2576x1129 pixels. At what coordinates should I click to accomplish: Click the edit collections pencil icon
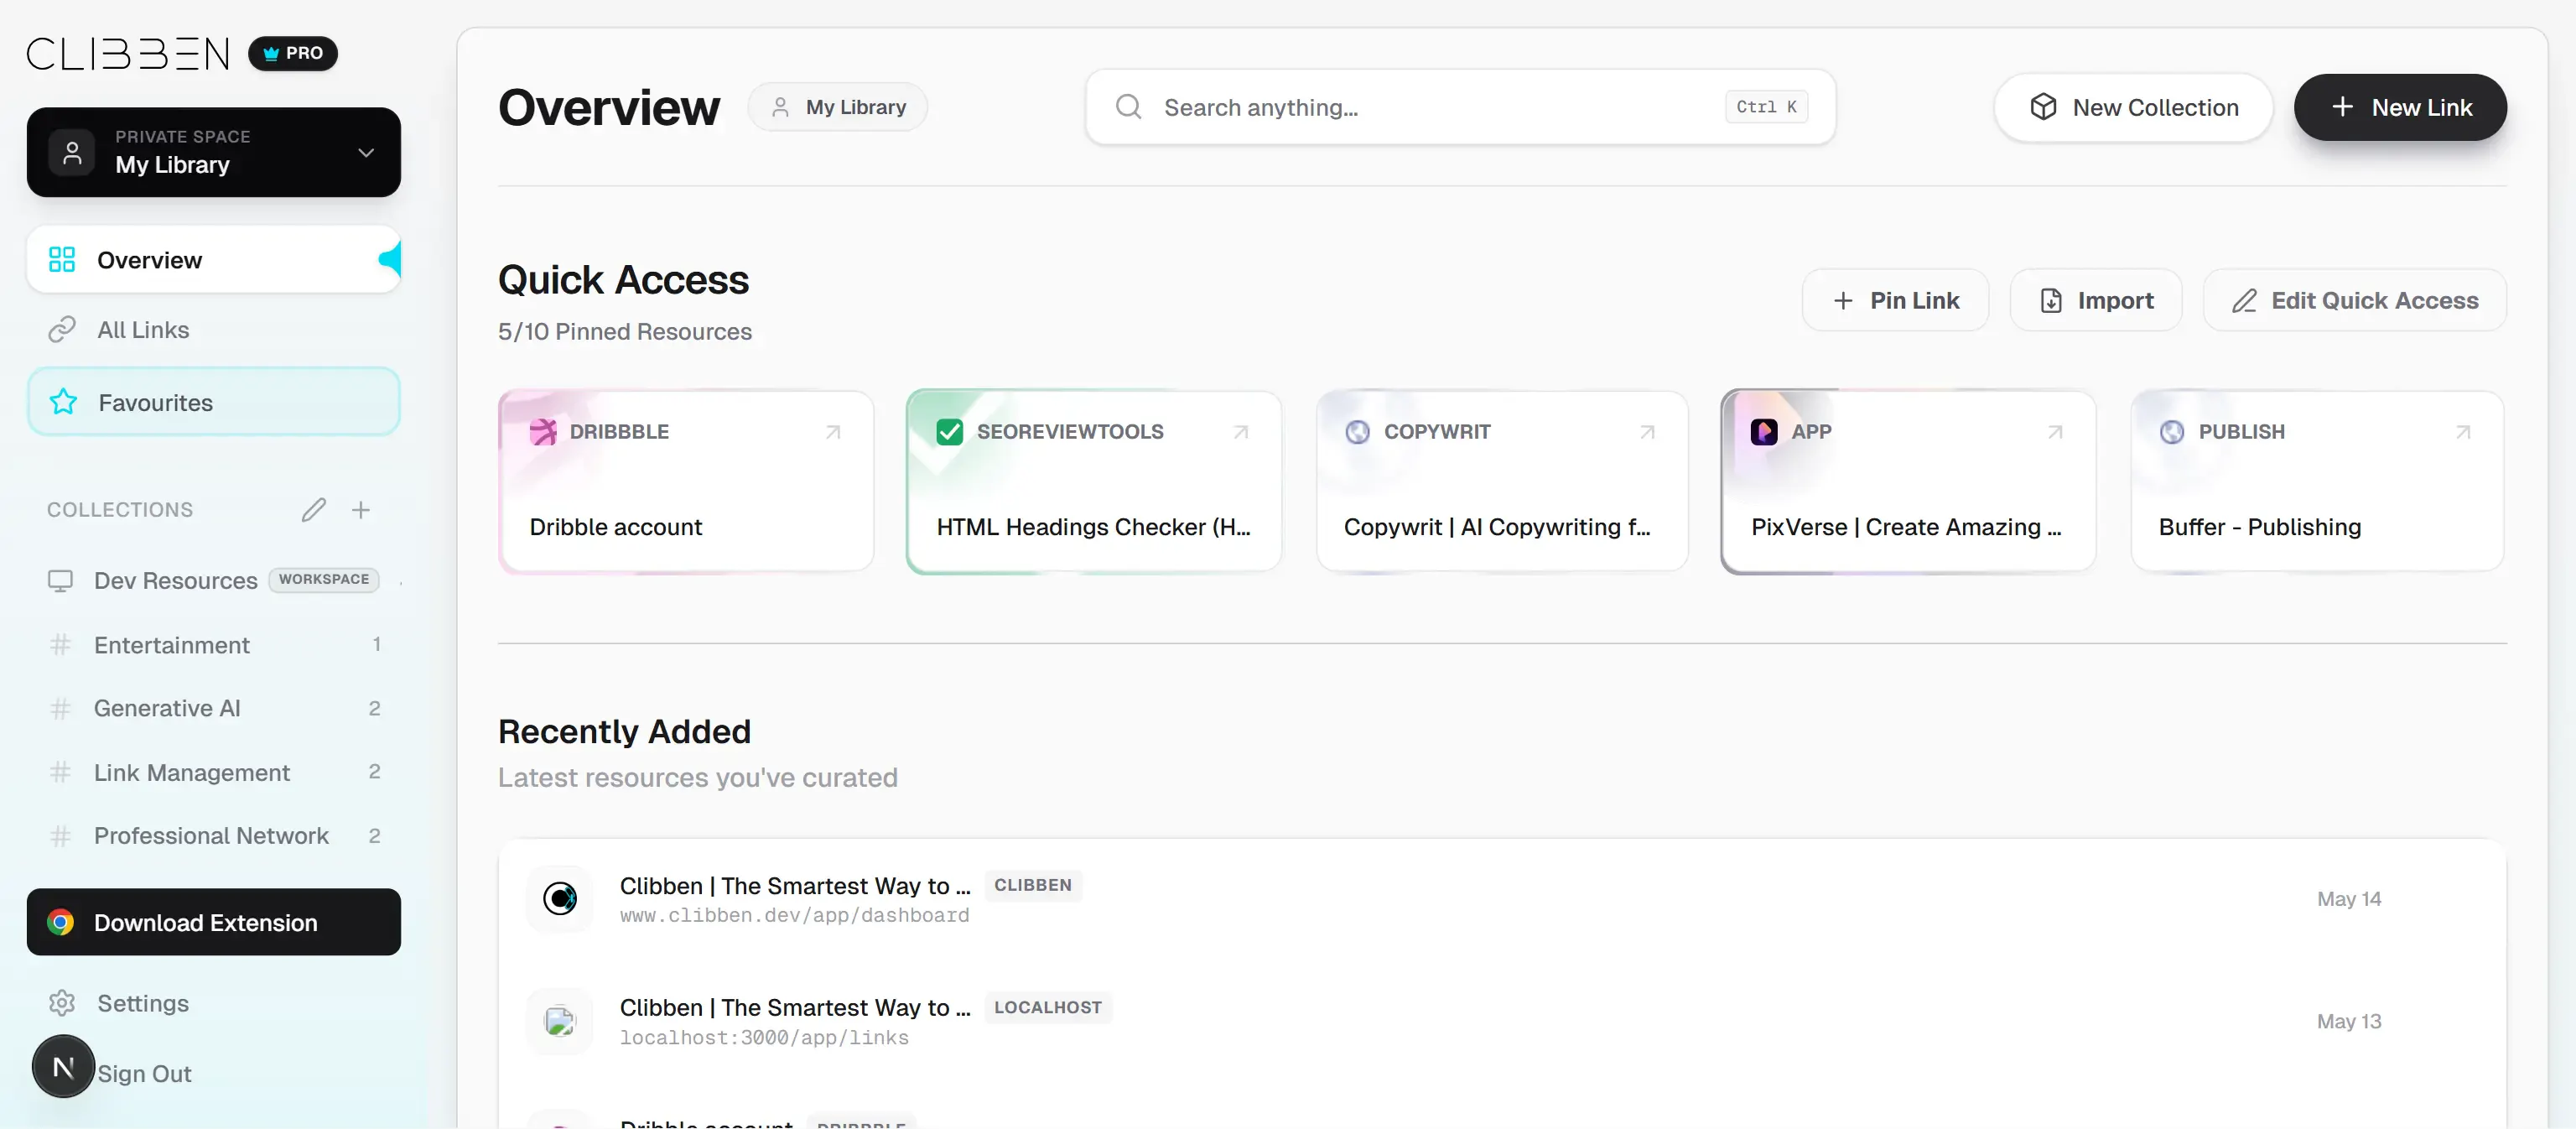point(313,510)
